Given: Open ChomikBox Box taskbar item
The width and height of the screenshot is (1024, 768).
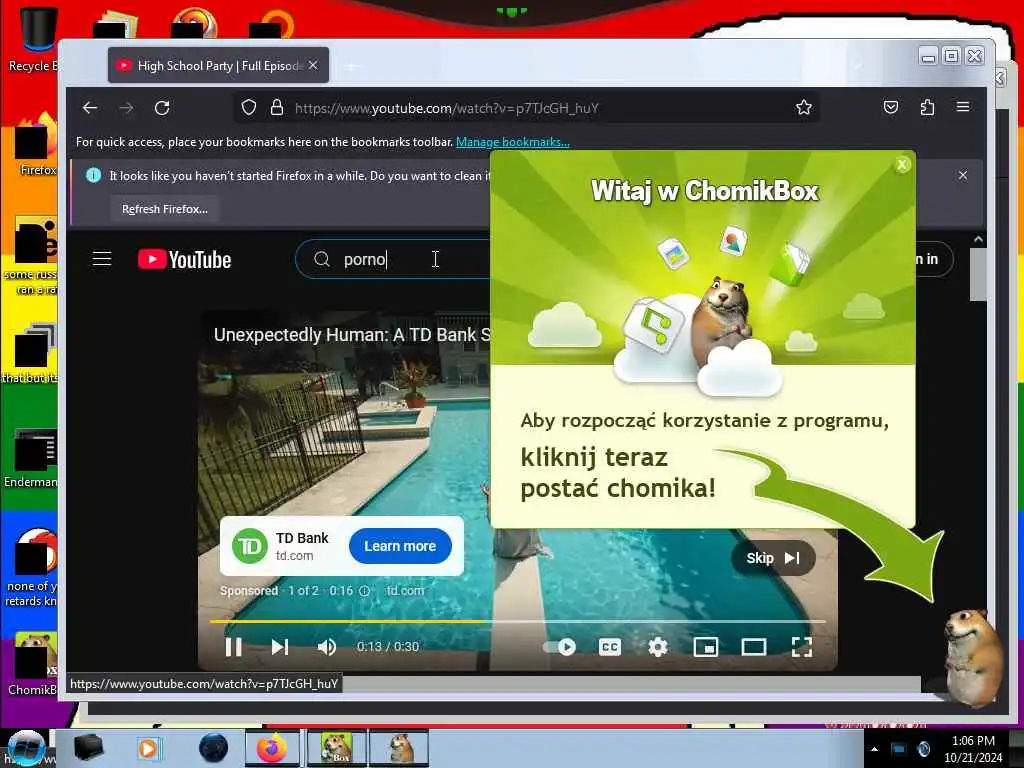Looking at the screenshot, I should pos(338,748).
